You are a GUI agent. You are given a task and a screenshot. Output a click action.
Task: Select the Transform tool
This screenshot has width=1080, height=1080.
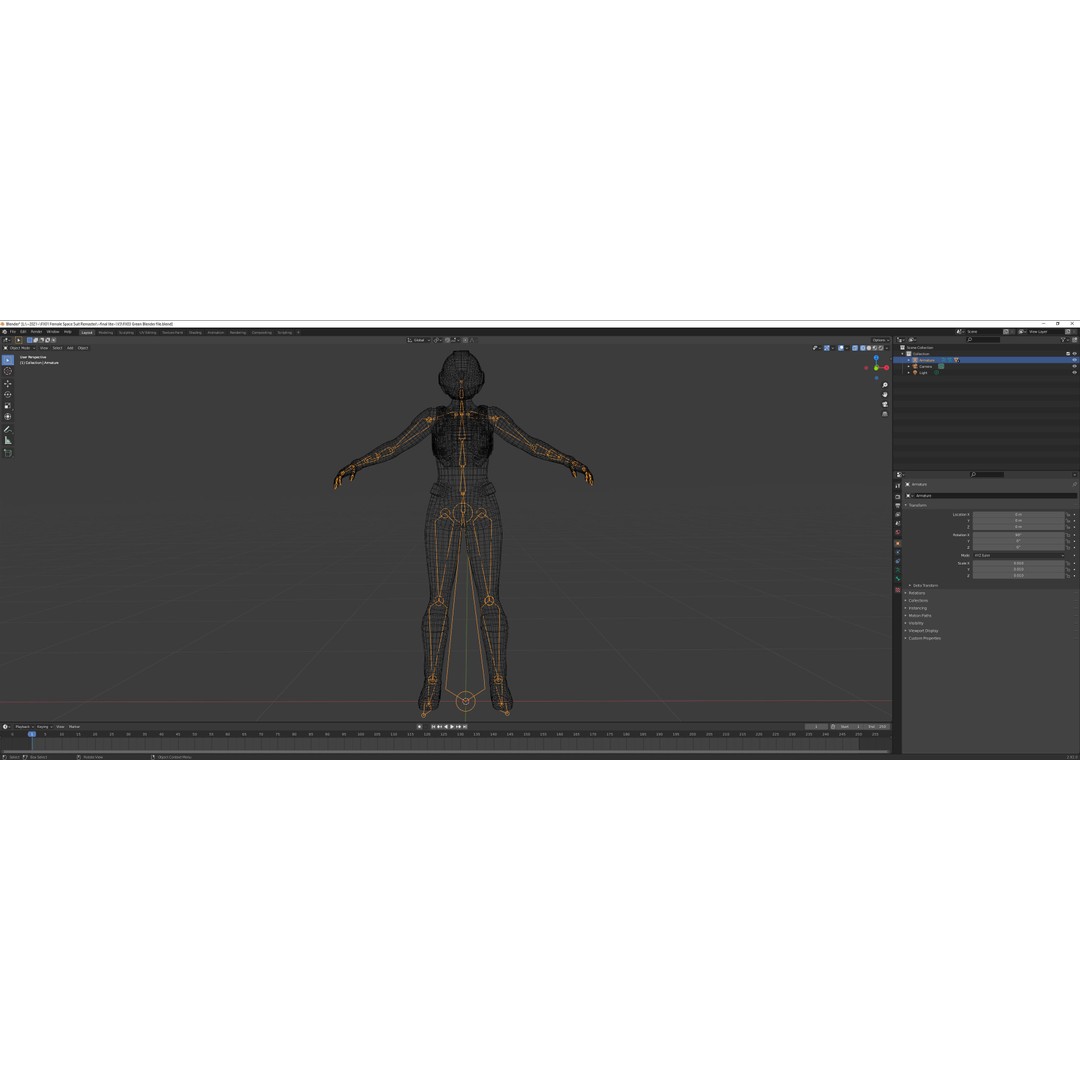(x=8, y=417)
